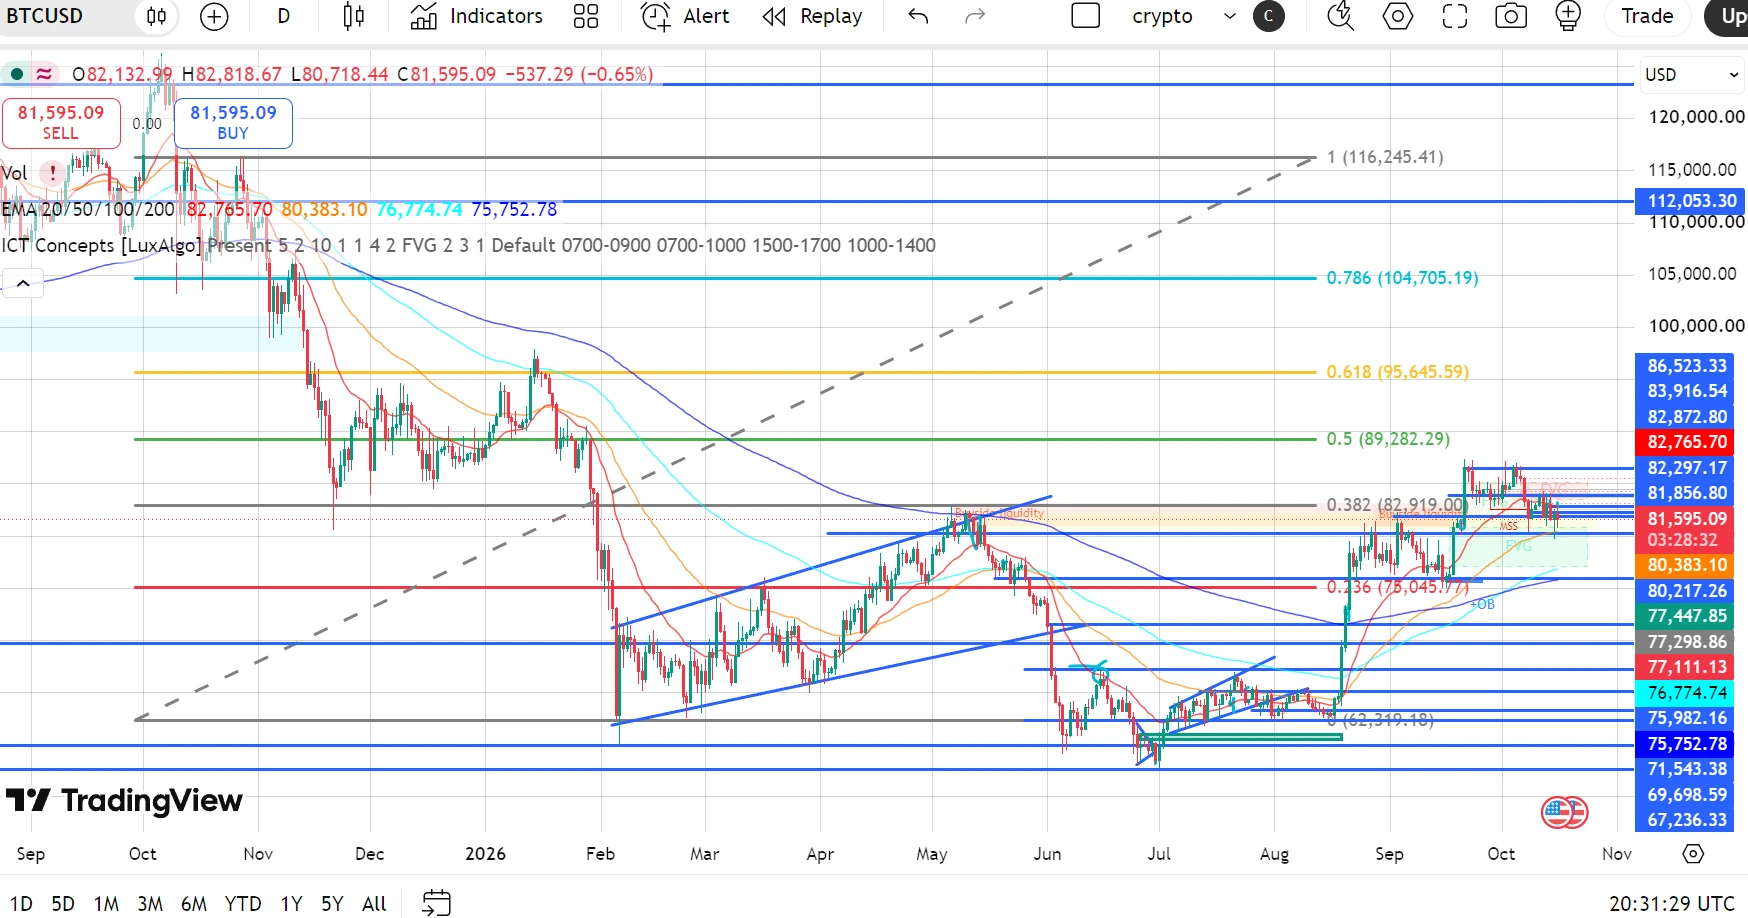Viewport: 1748px width, 918px height.
Task: Select the 5Y time range
Action: [x=332, y=904]
